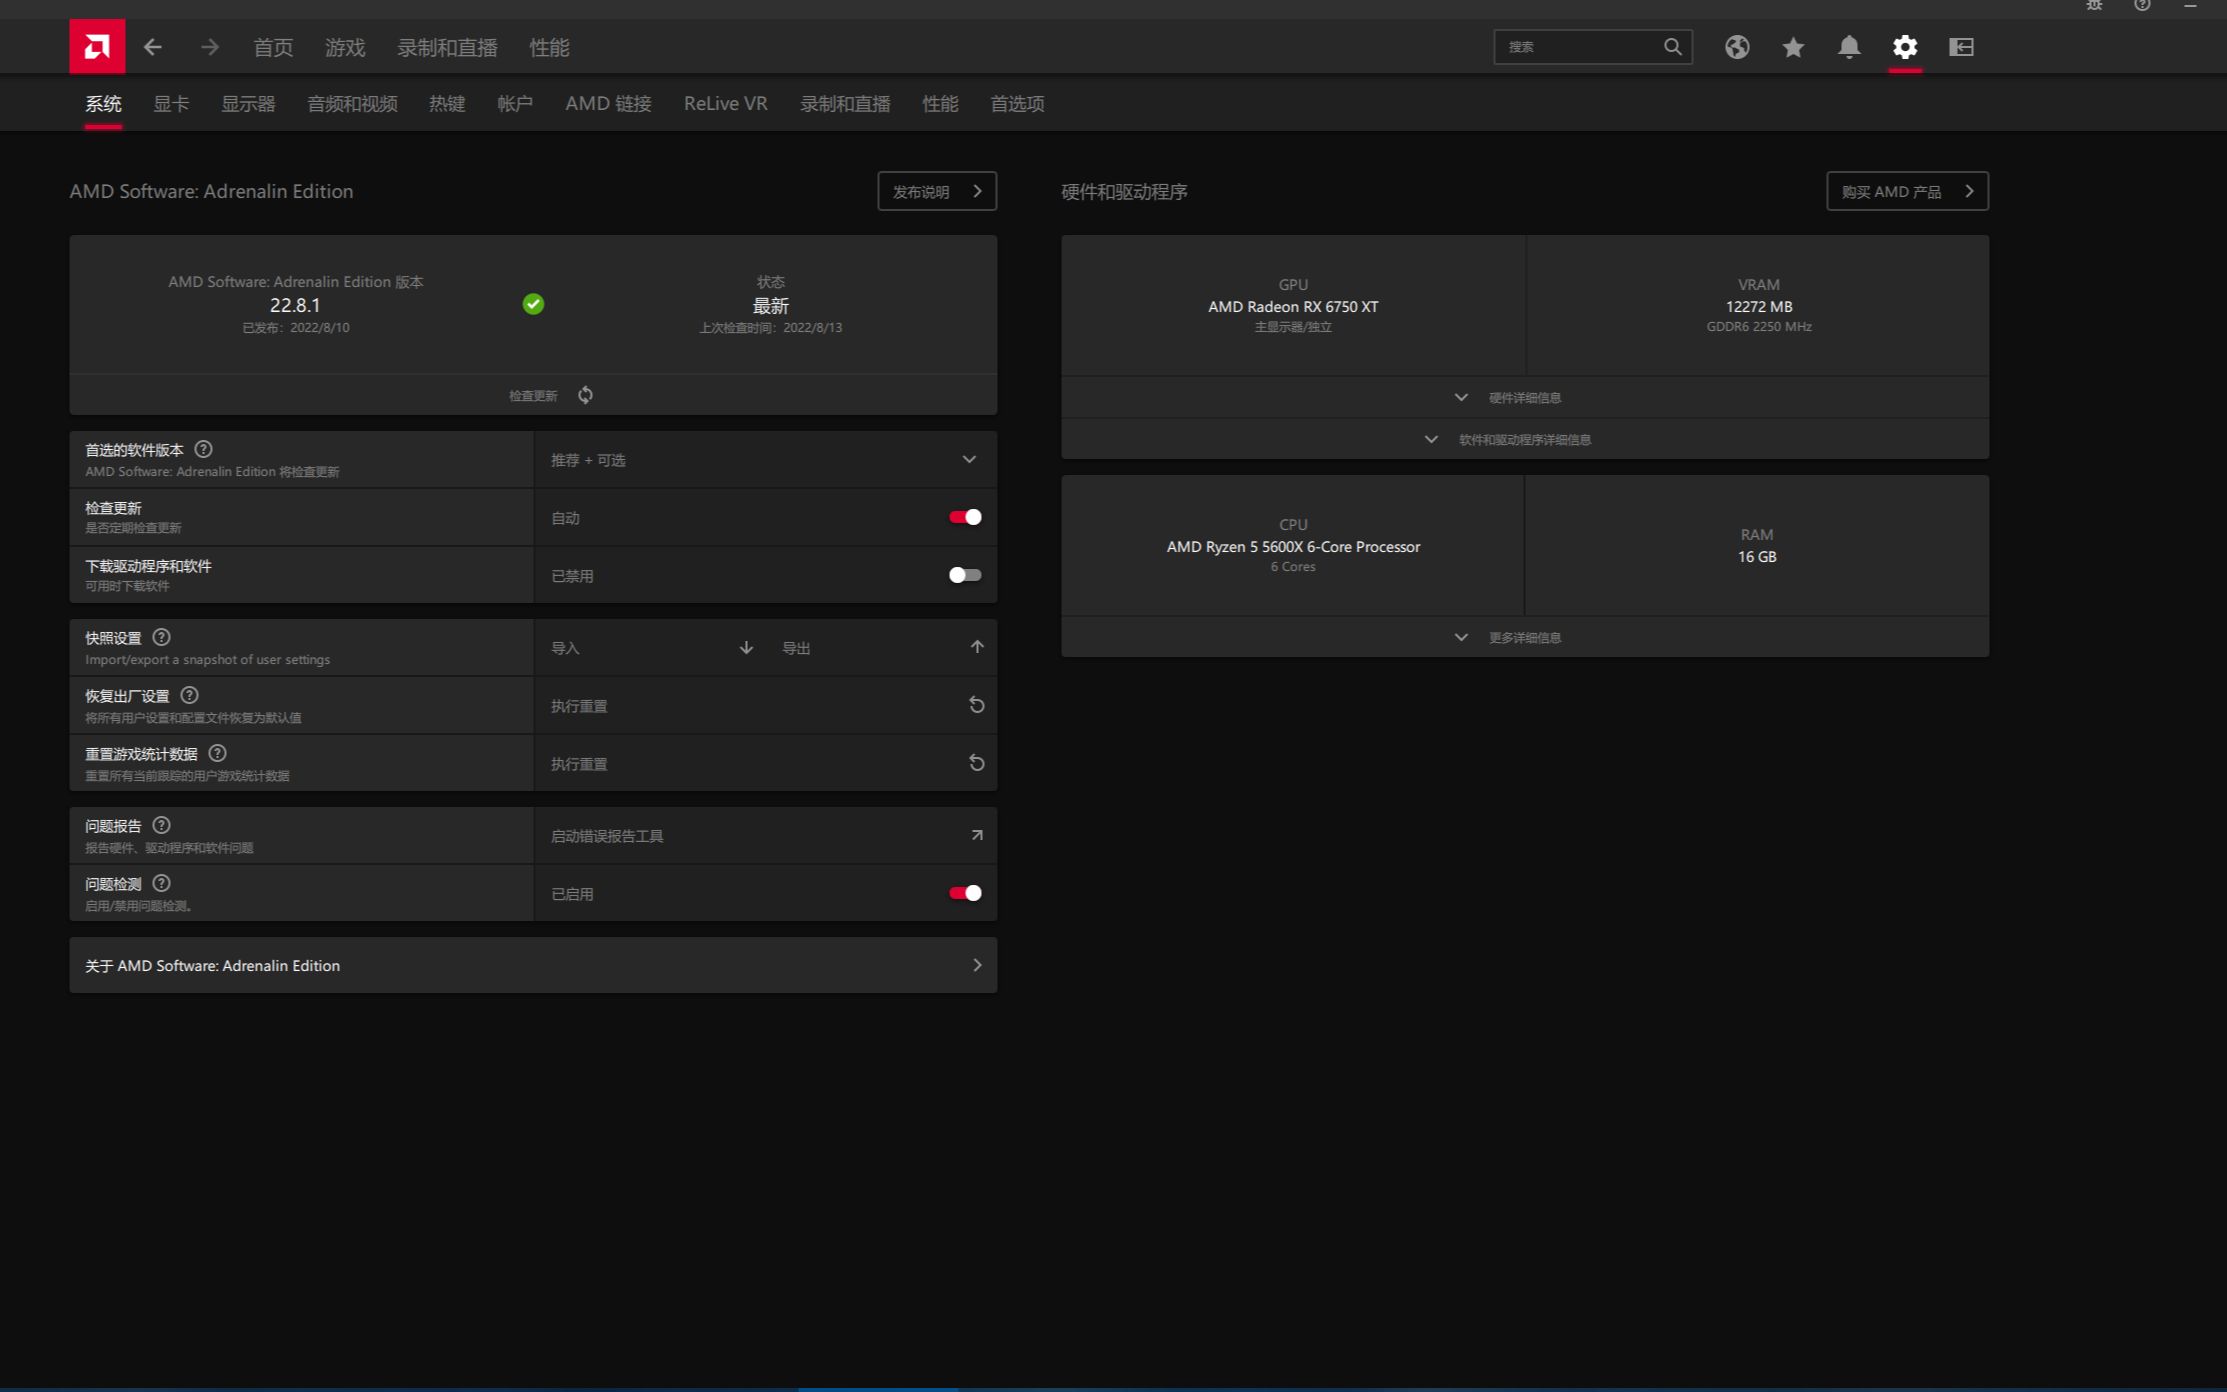Launch bug report tool arrow icon
The width and height of the screenshot is (2227, 1392).
tap(977, 835)
